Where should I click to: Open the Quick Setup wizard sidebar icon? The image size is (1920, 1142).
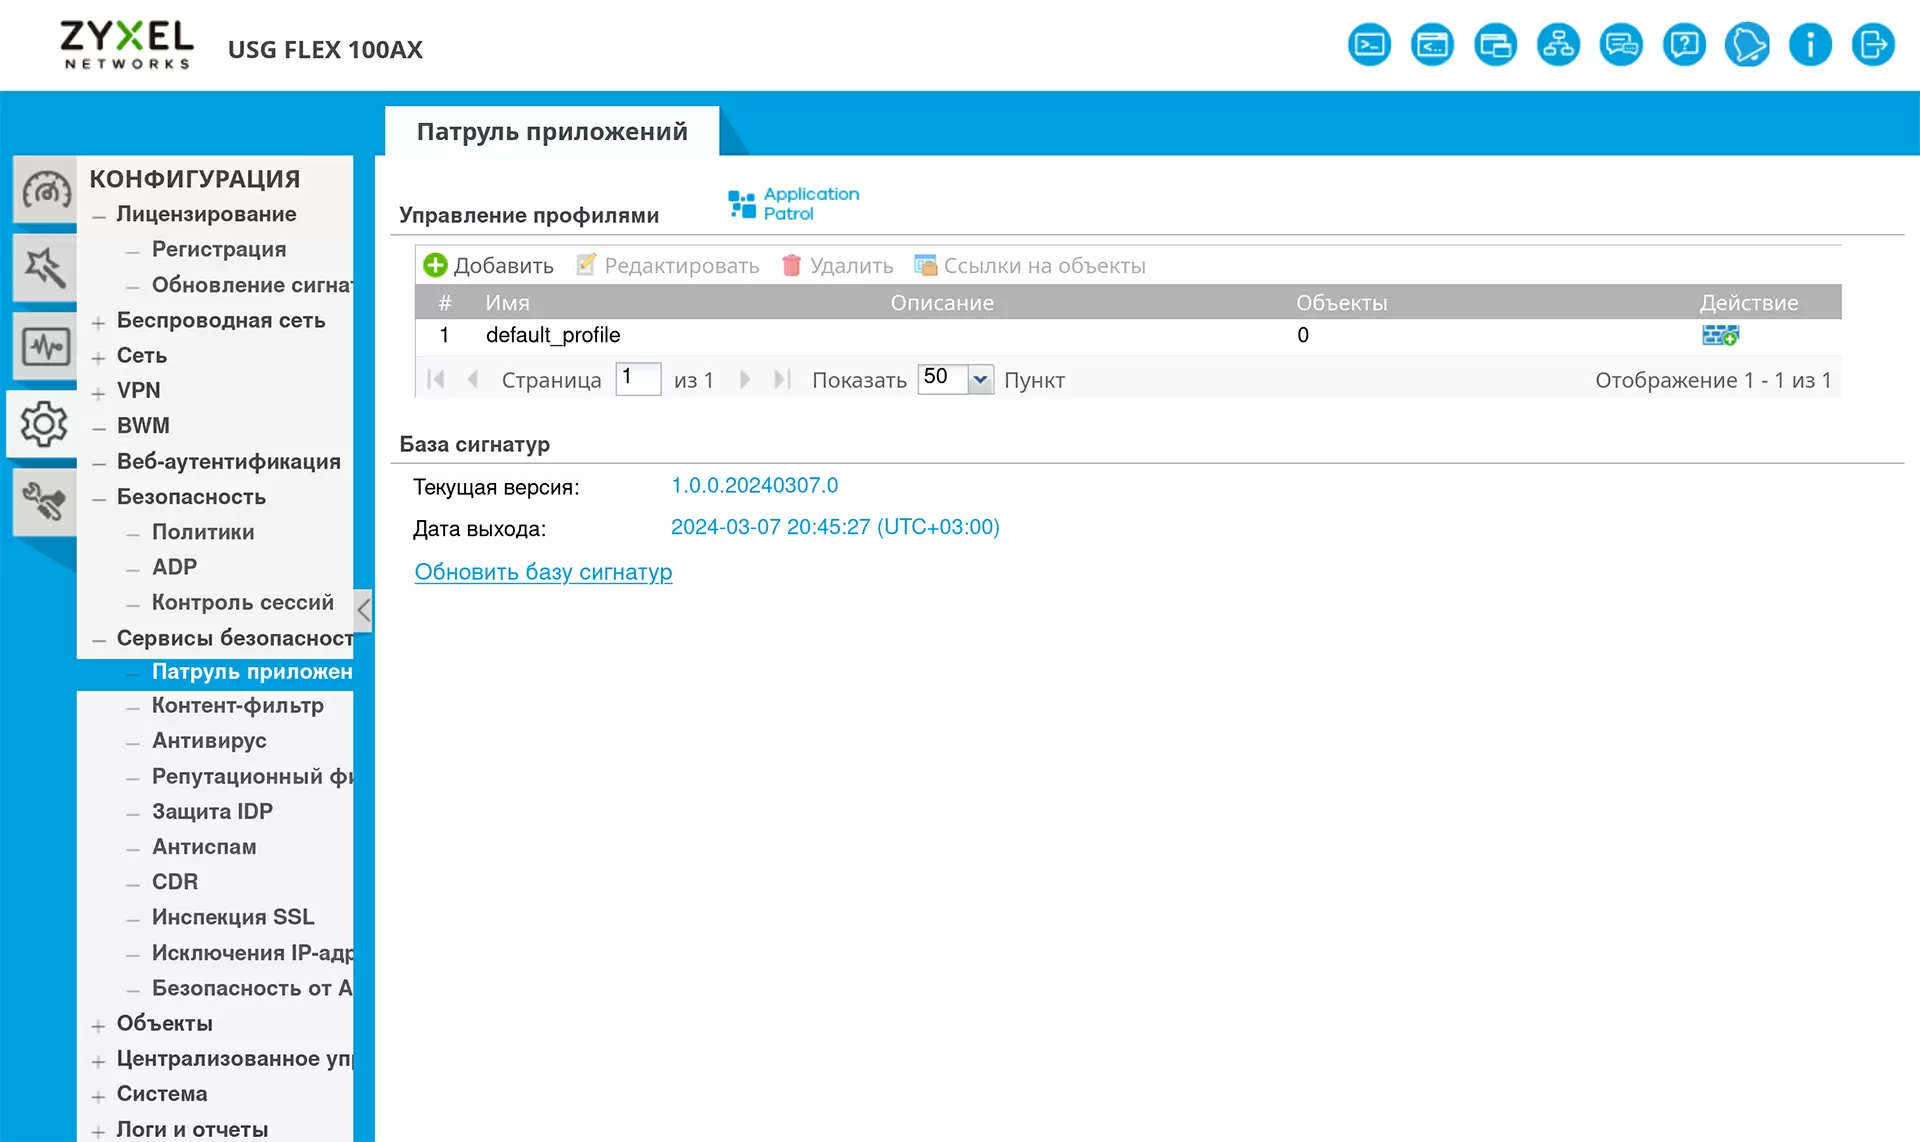(45, 267)
